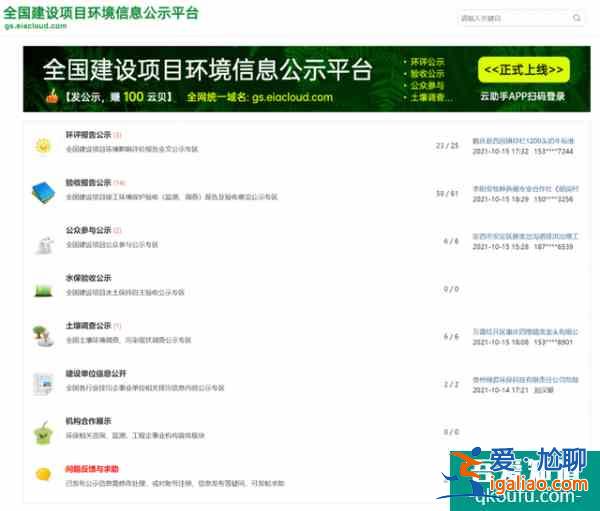Open the sun icon beside 环评报告公示
The height and width of the screenshot is (511, 600).
pyautogui.click(x=43, y=145)
